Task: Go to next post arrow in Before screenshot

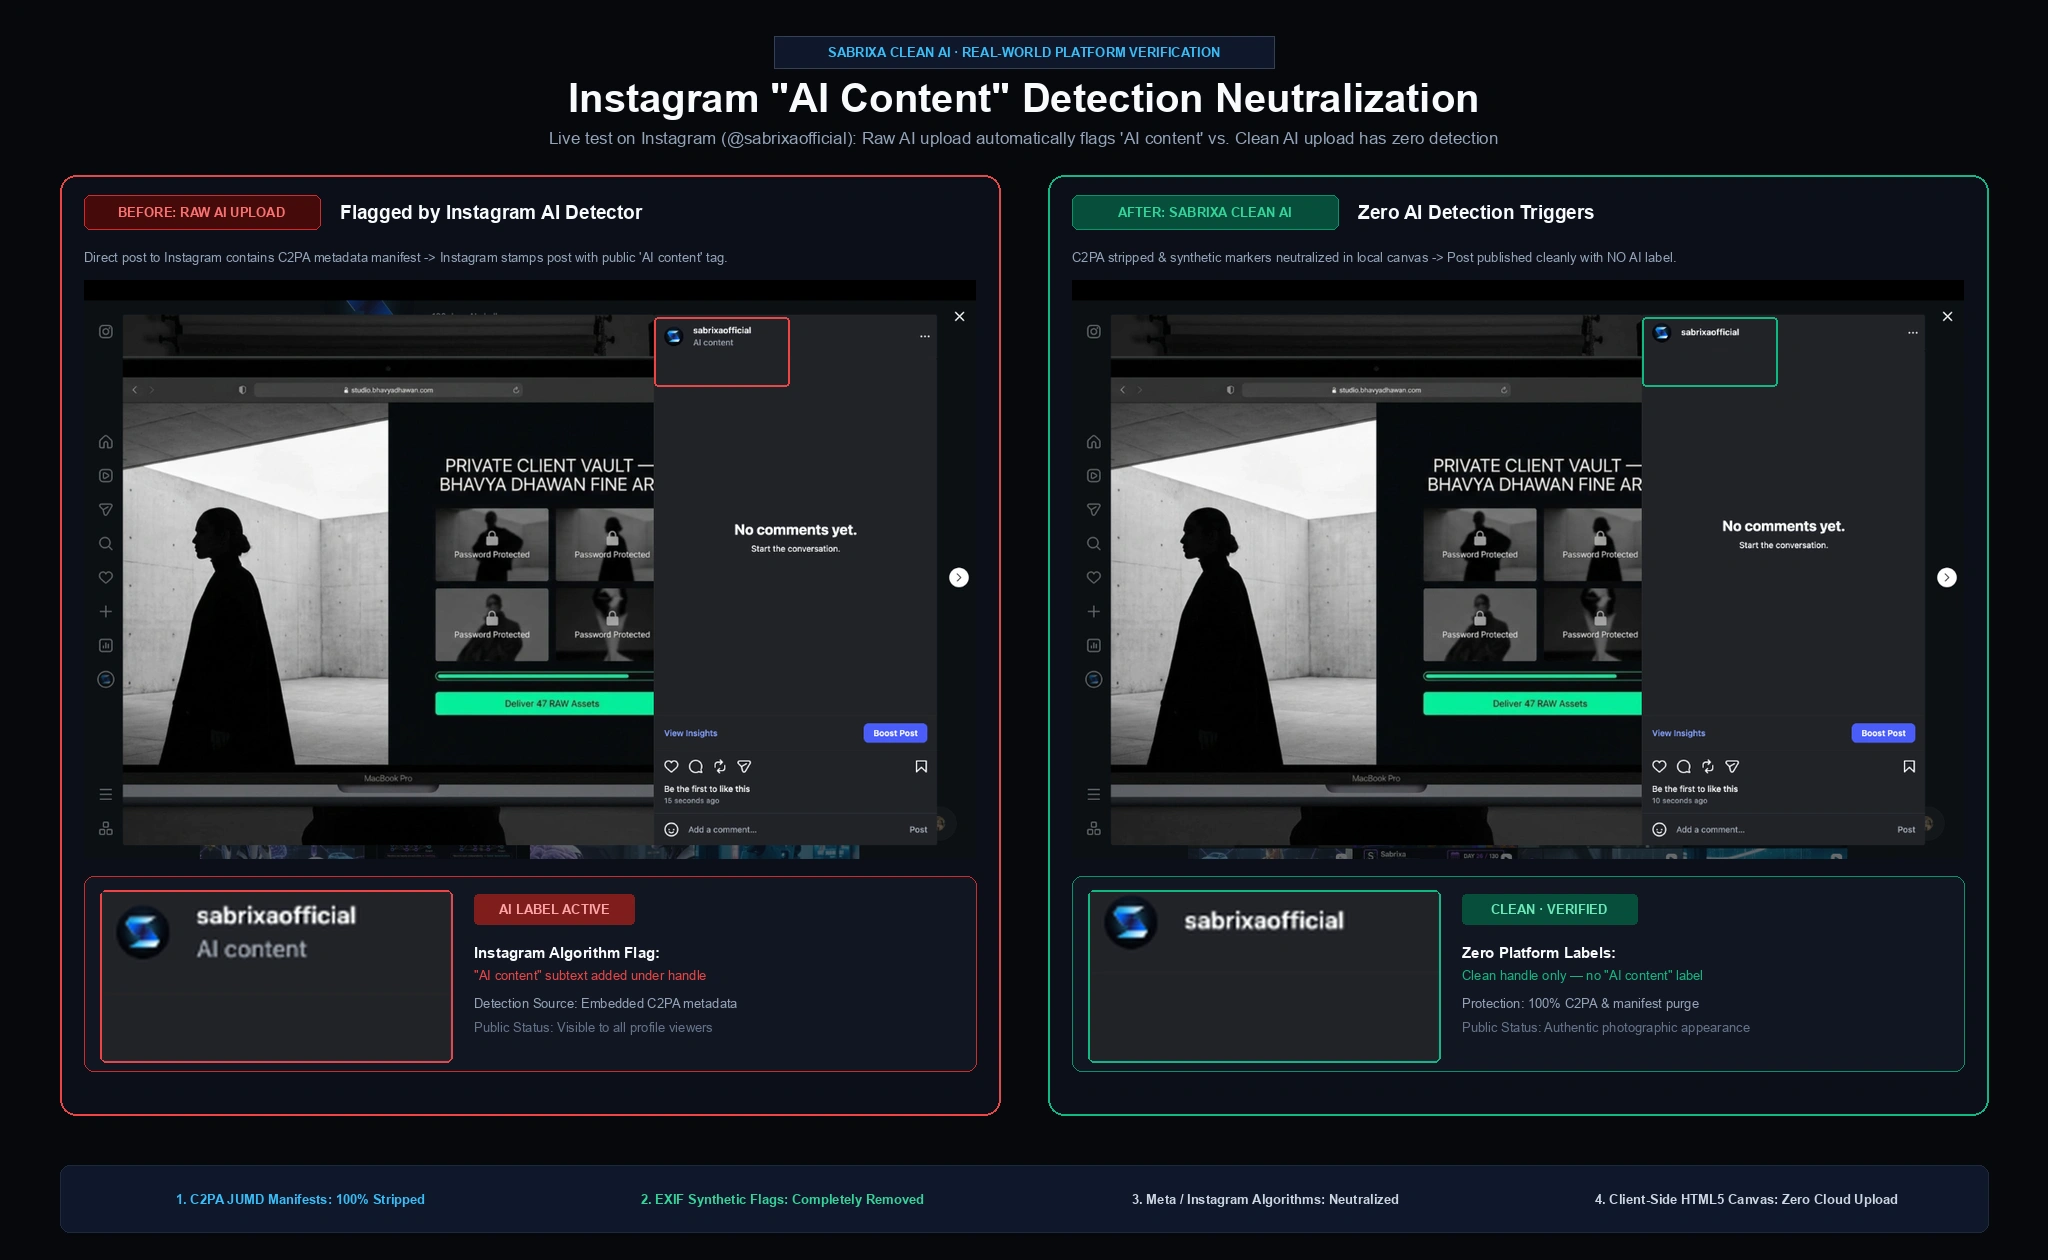Action: point(959,578)
